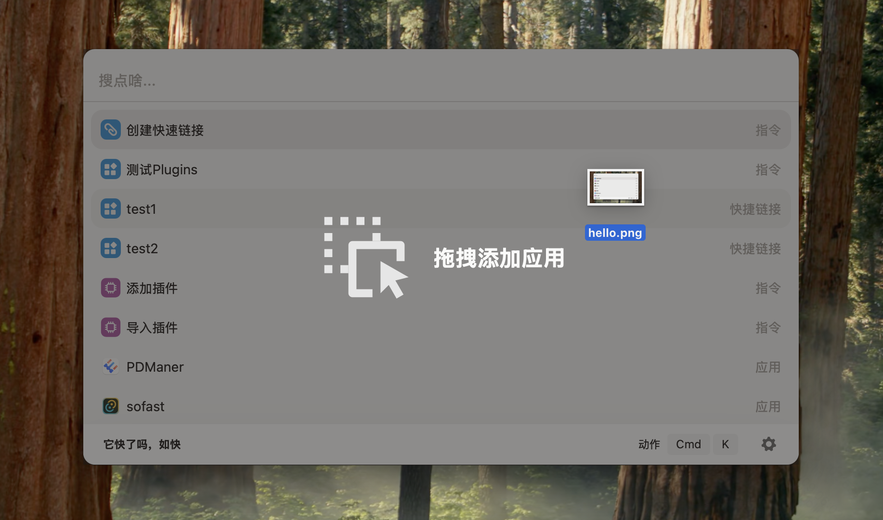Click the test1 quick link icon
Viewport: 883px width, 520px height.
point(110,208)
